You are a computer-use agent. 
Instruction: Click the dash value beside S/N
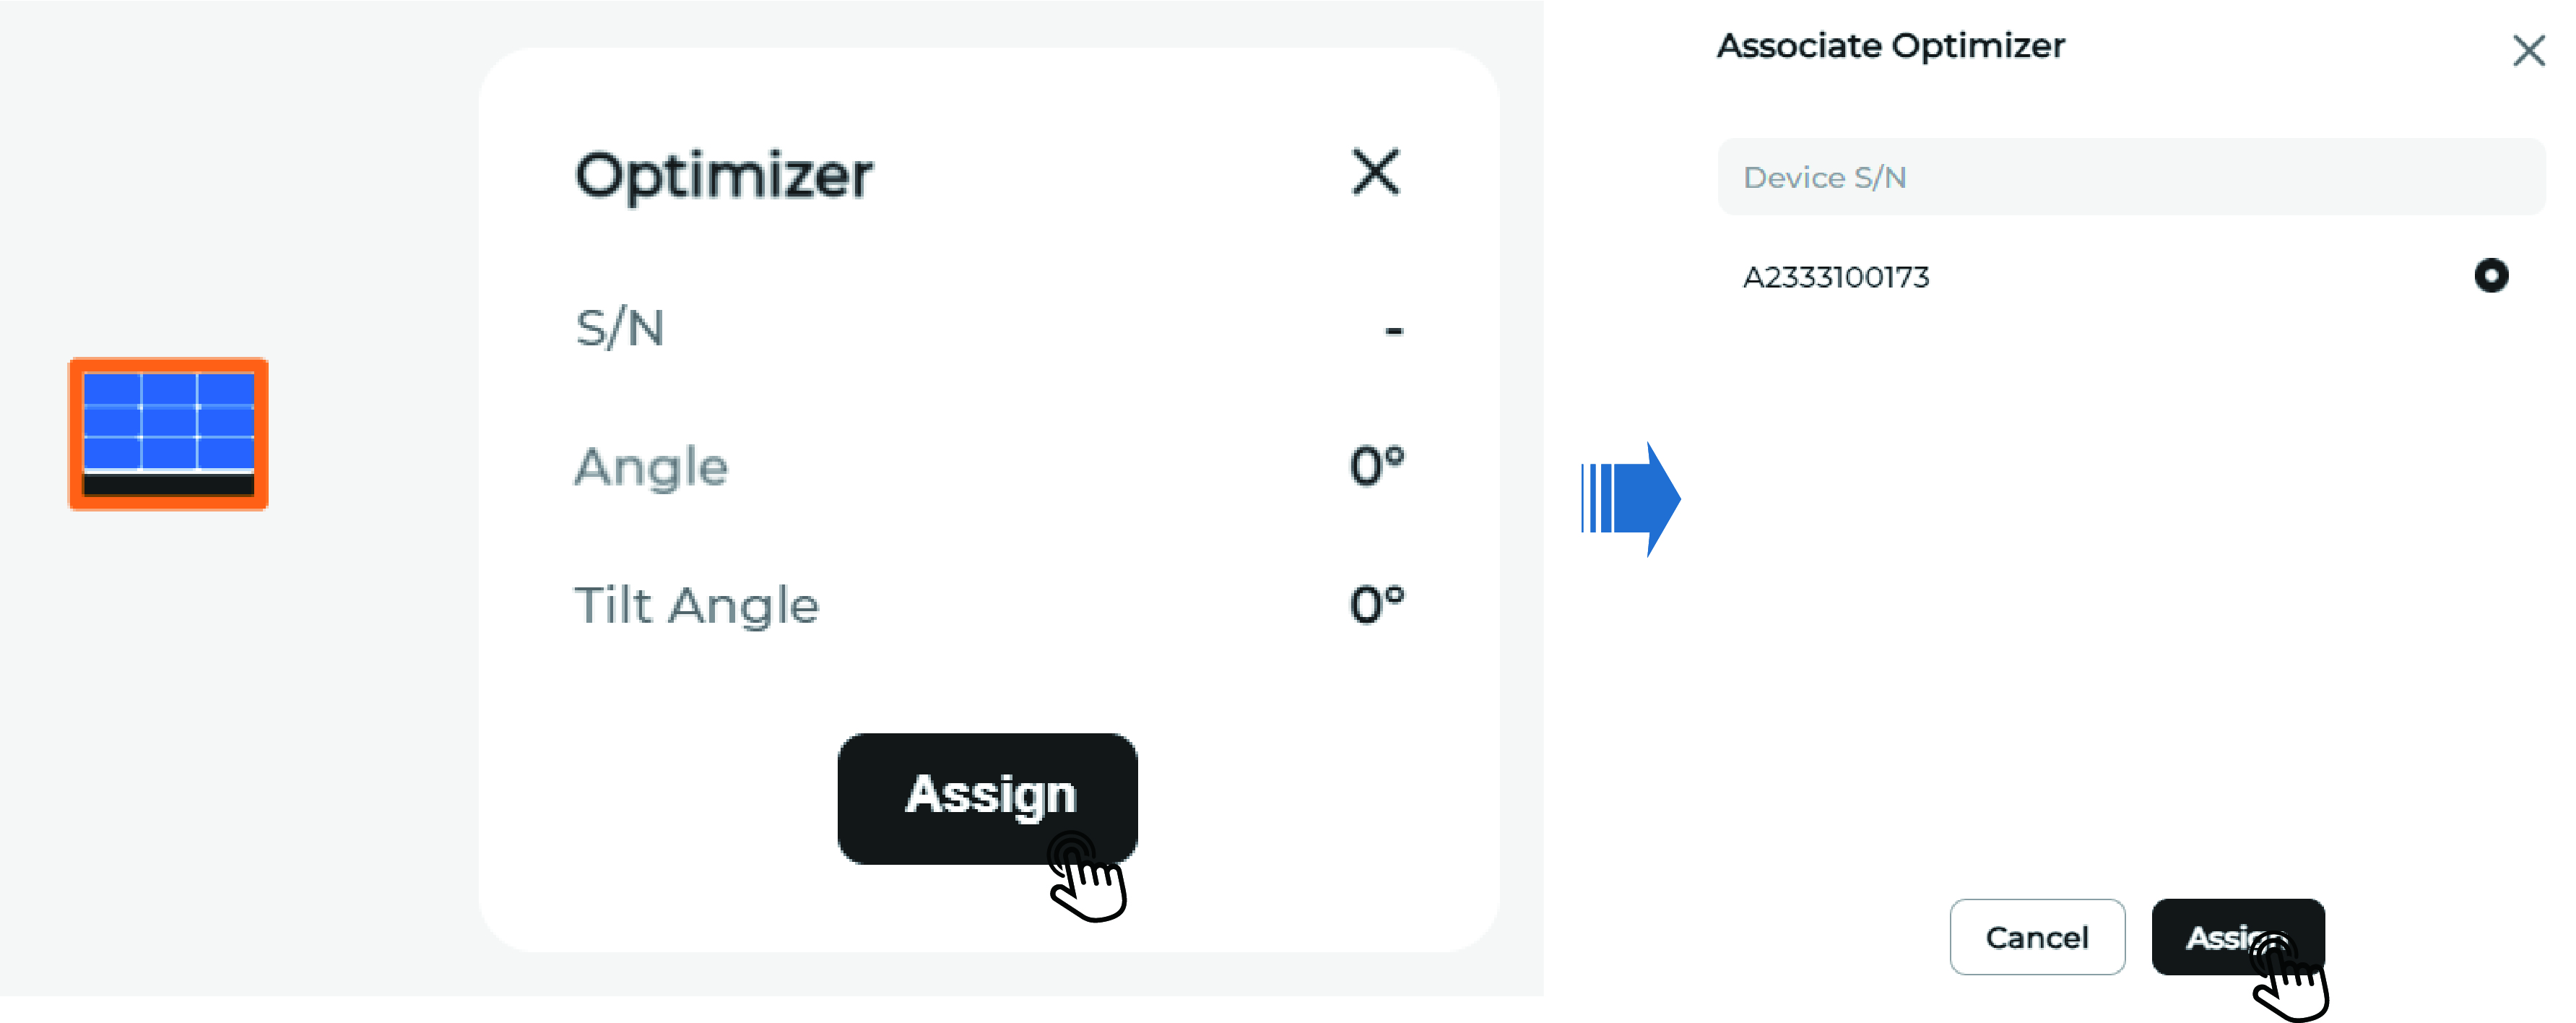pos(1393,330)
